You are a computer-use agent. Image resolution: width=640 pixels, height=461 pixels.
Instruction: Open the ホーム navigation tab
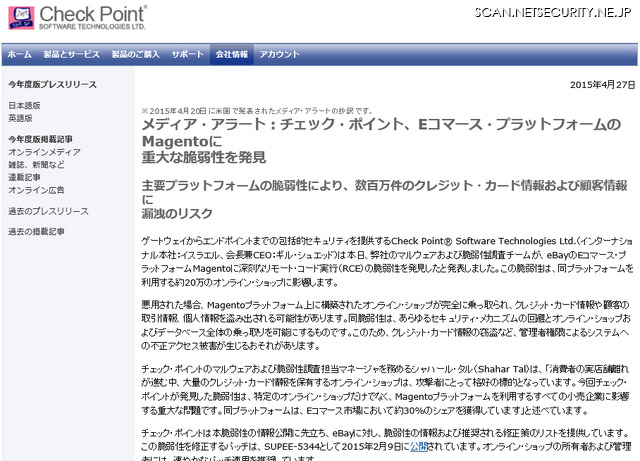(19, 54)
